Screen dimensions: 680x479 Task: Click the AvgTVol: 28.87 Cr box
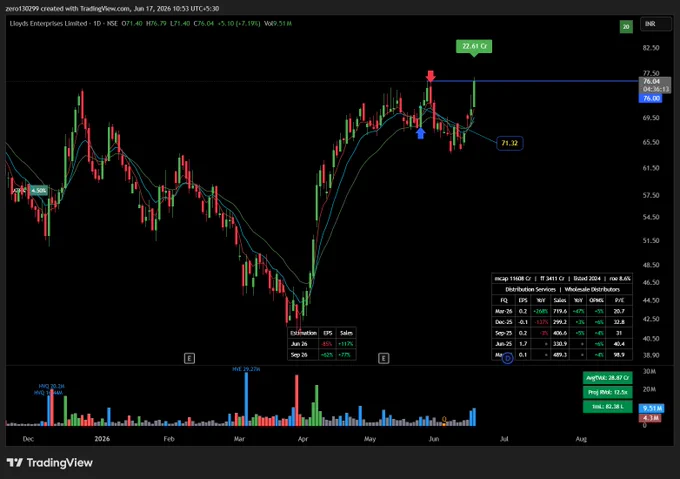[607, 378]
